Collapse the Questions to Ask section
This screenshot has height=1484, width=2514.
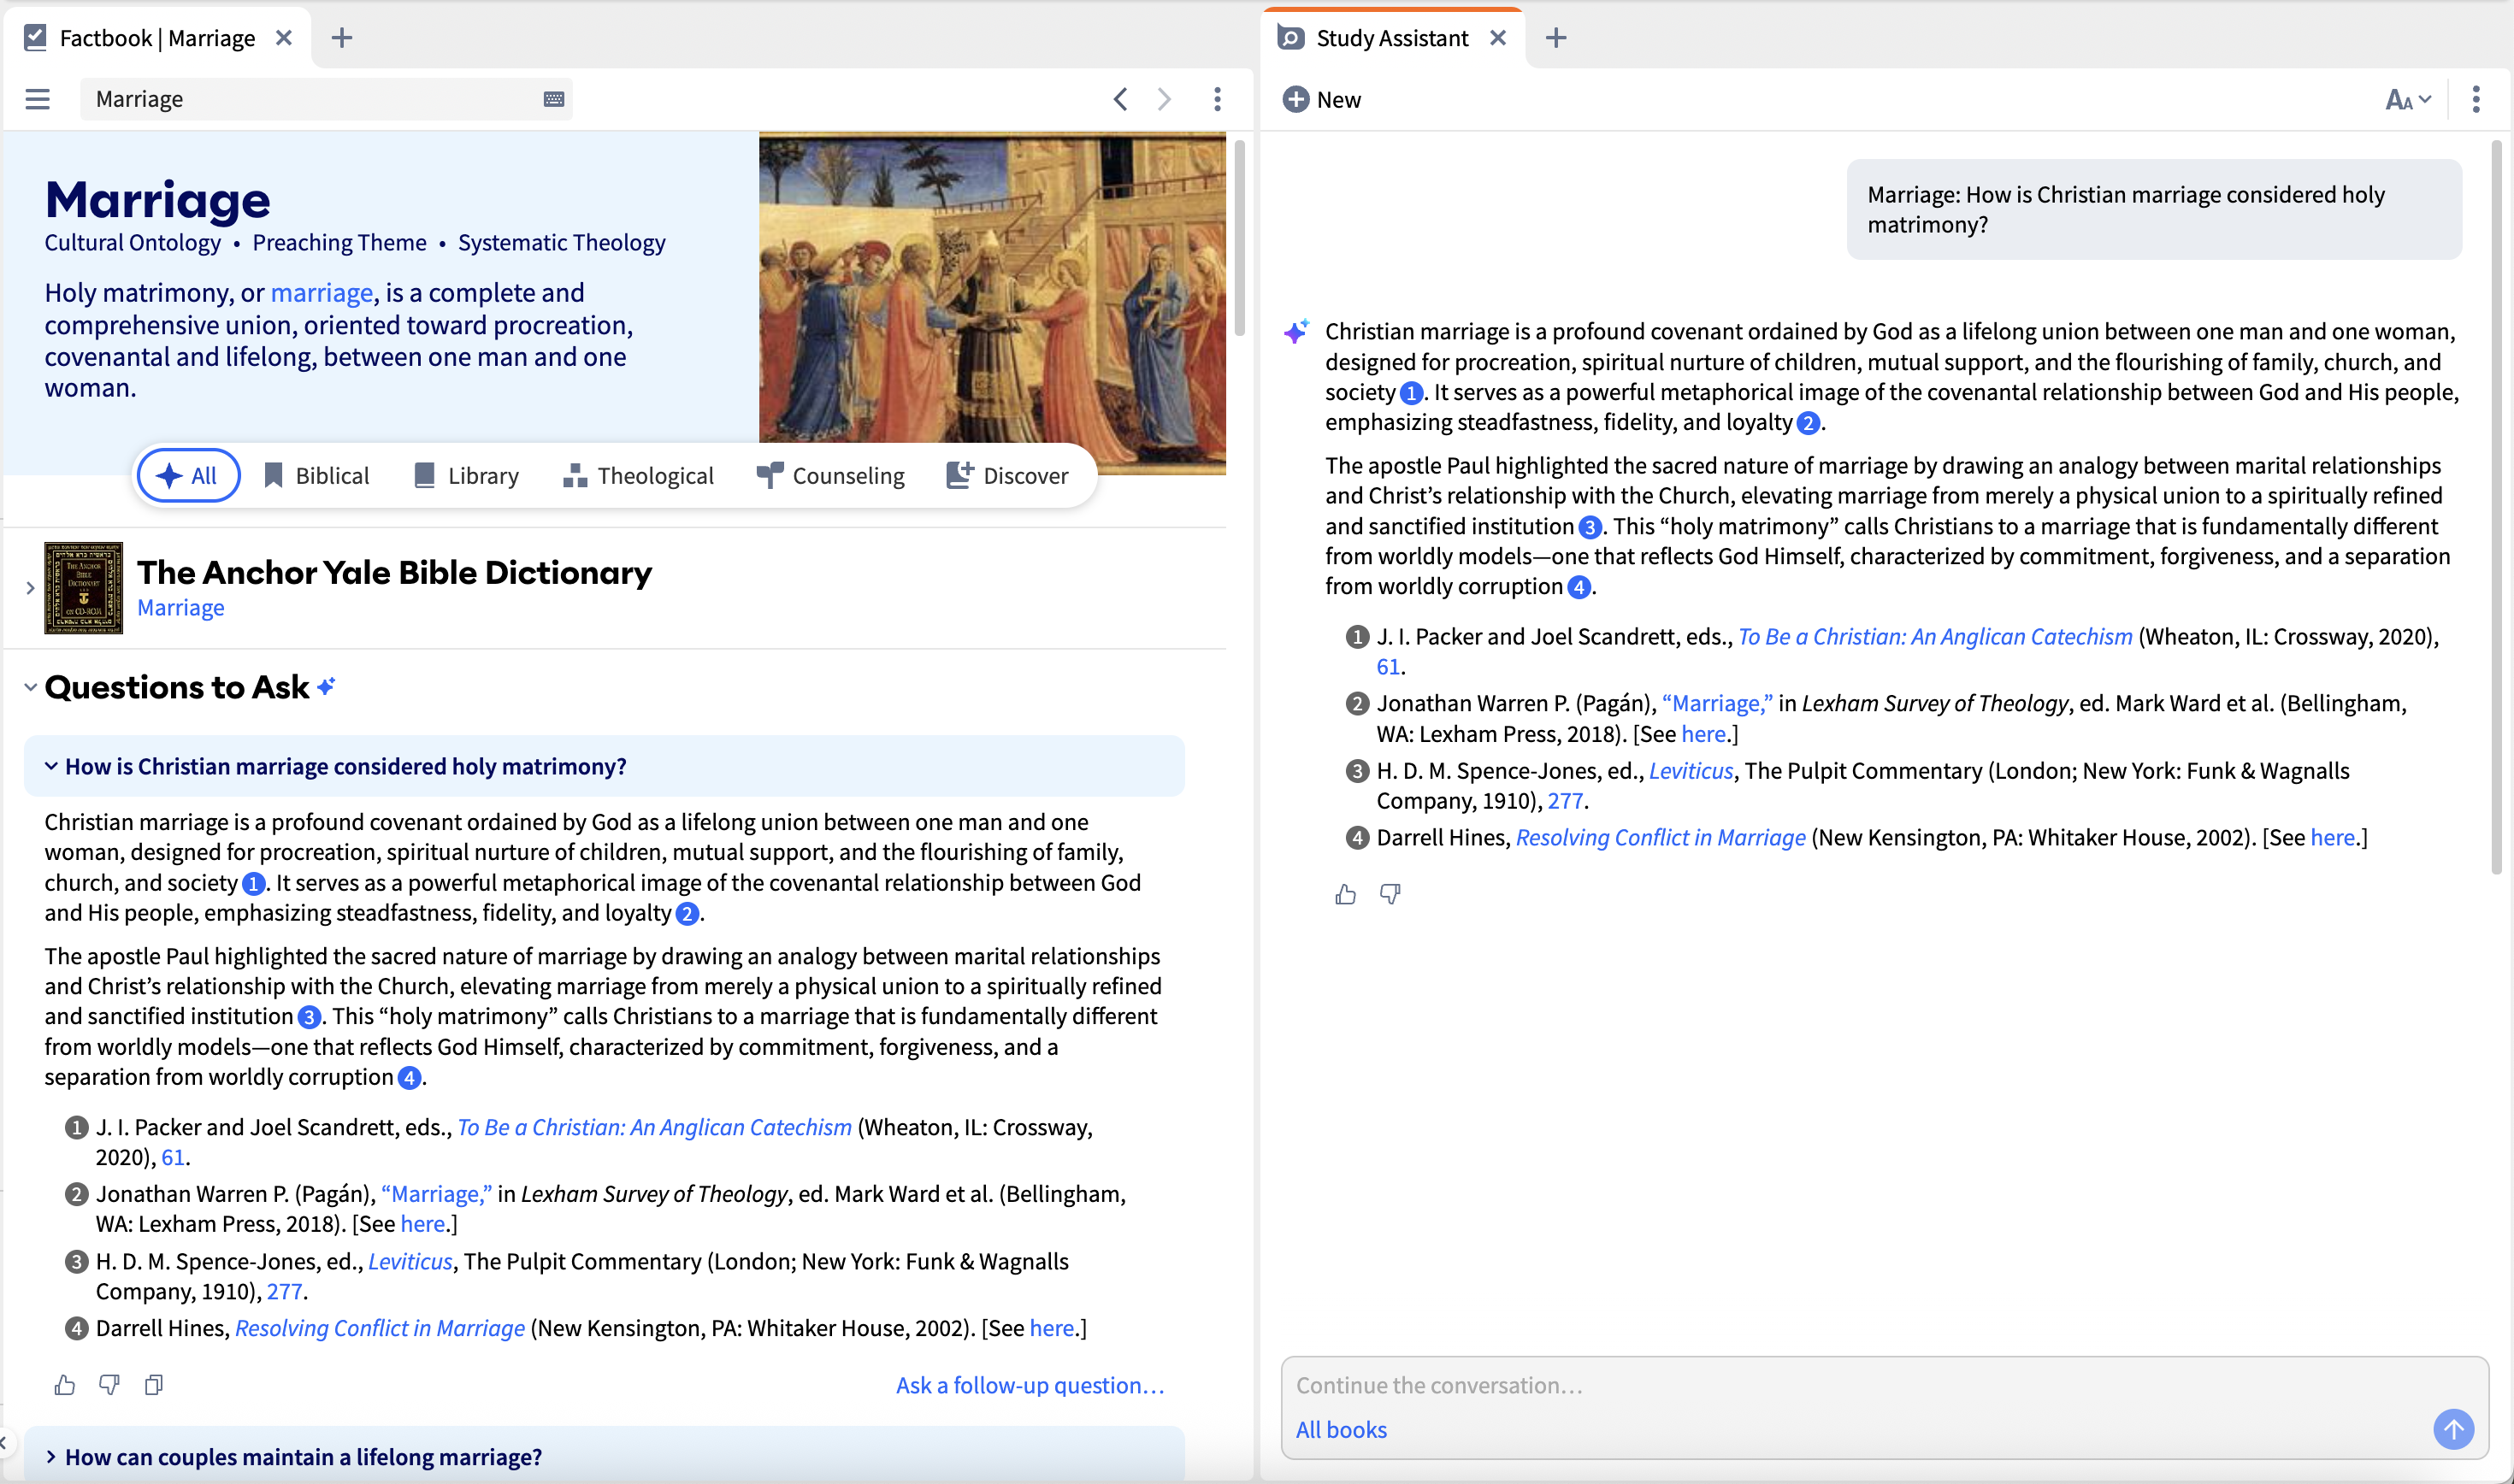(x=30, y=687)
